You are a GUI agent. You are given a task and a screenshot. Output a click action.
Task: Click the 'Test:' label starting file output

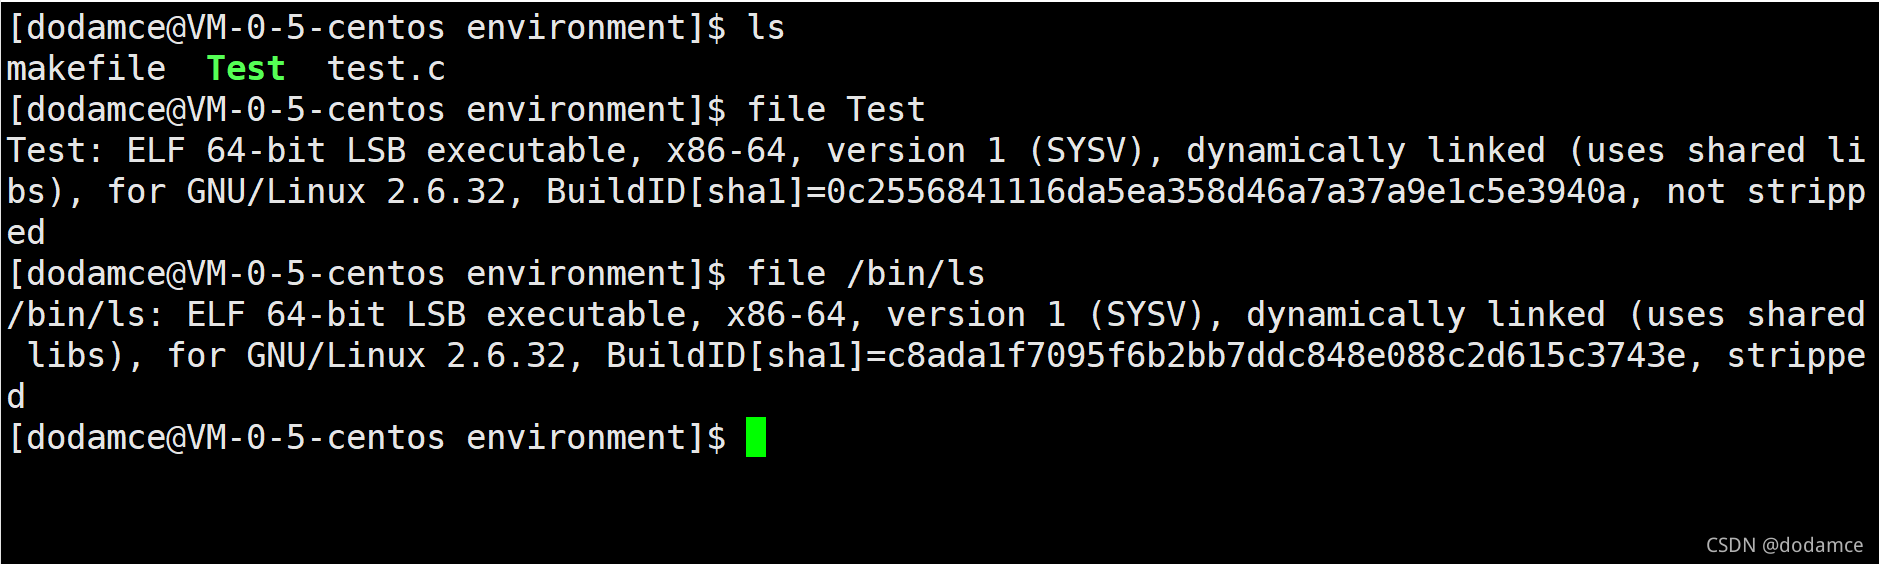(x=56, y=151)
